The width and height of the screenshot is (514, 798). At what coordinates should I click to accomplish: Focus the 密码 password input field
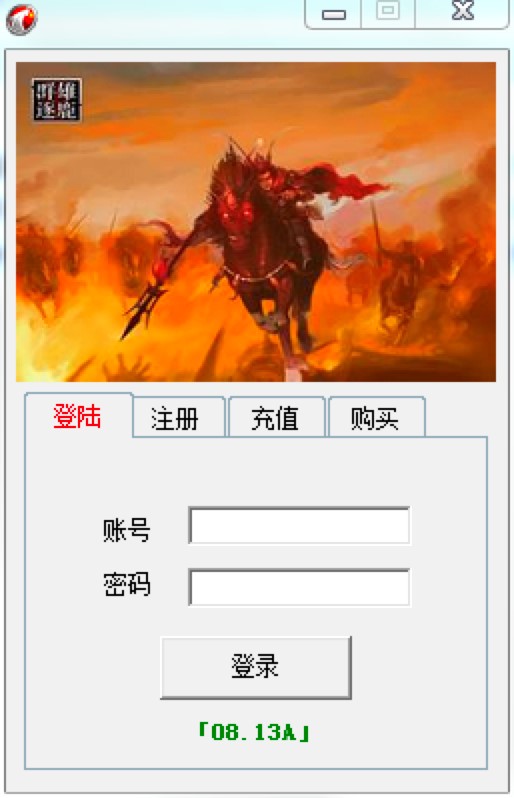point(299,587)
